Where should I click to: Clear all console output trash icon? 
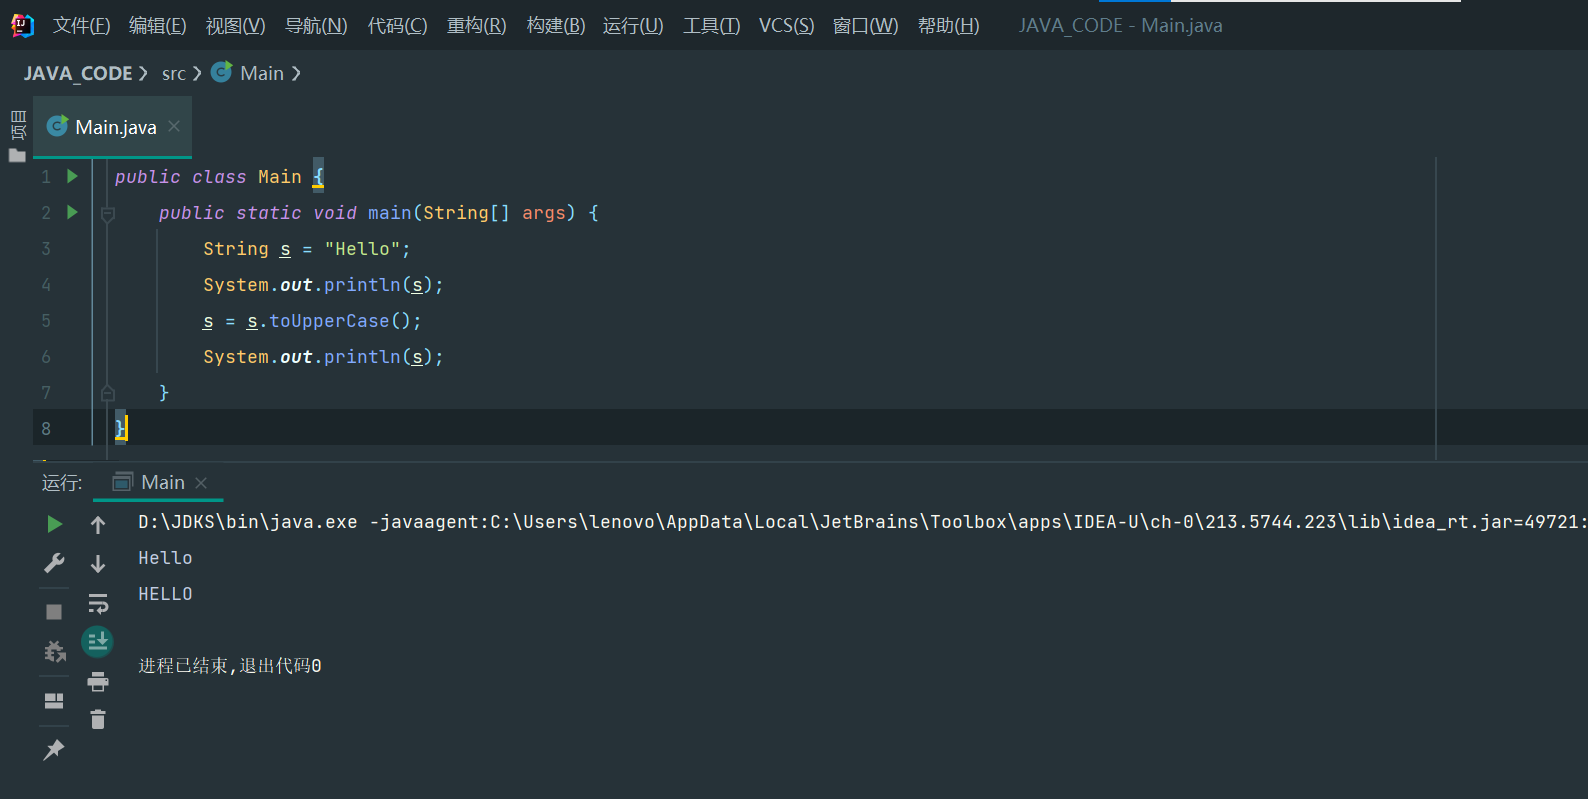click(x=98, y=719)
